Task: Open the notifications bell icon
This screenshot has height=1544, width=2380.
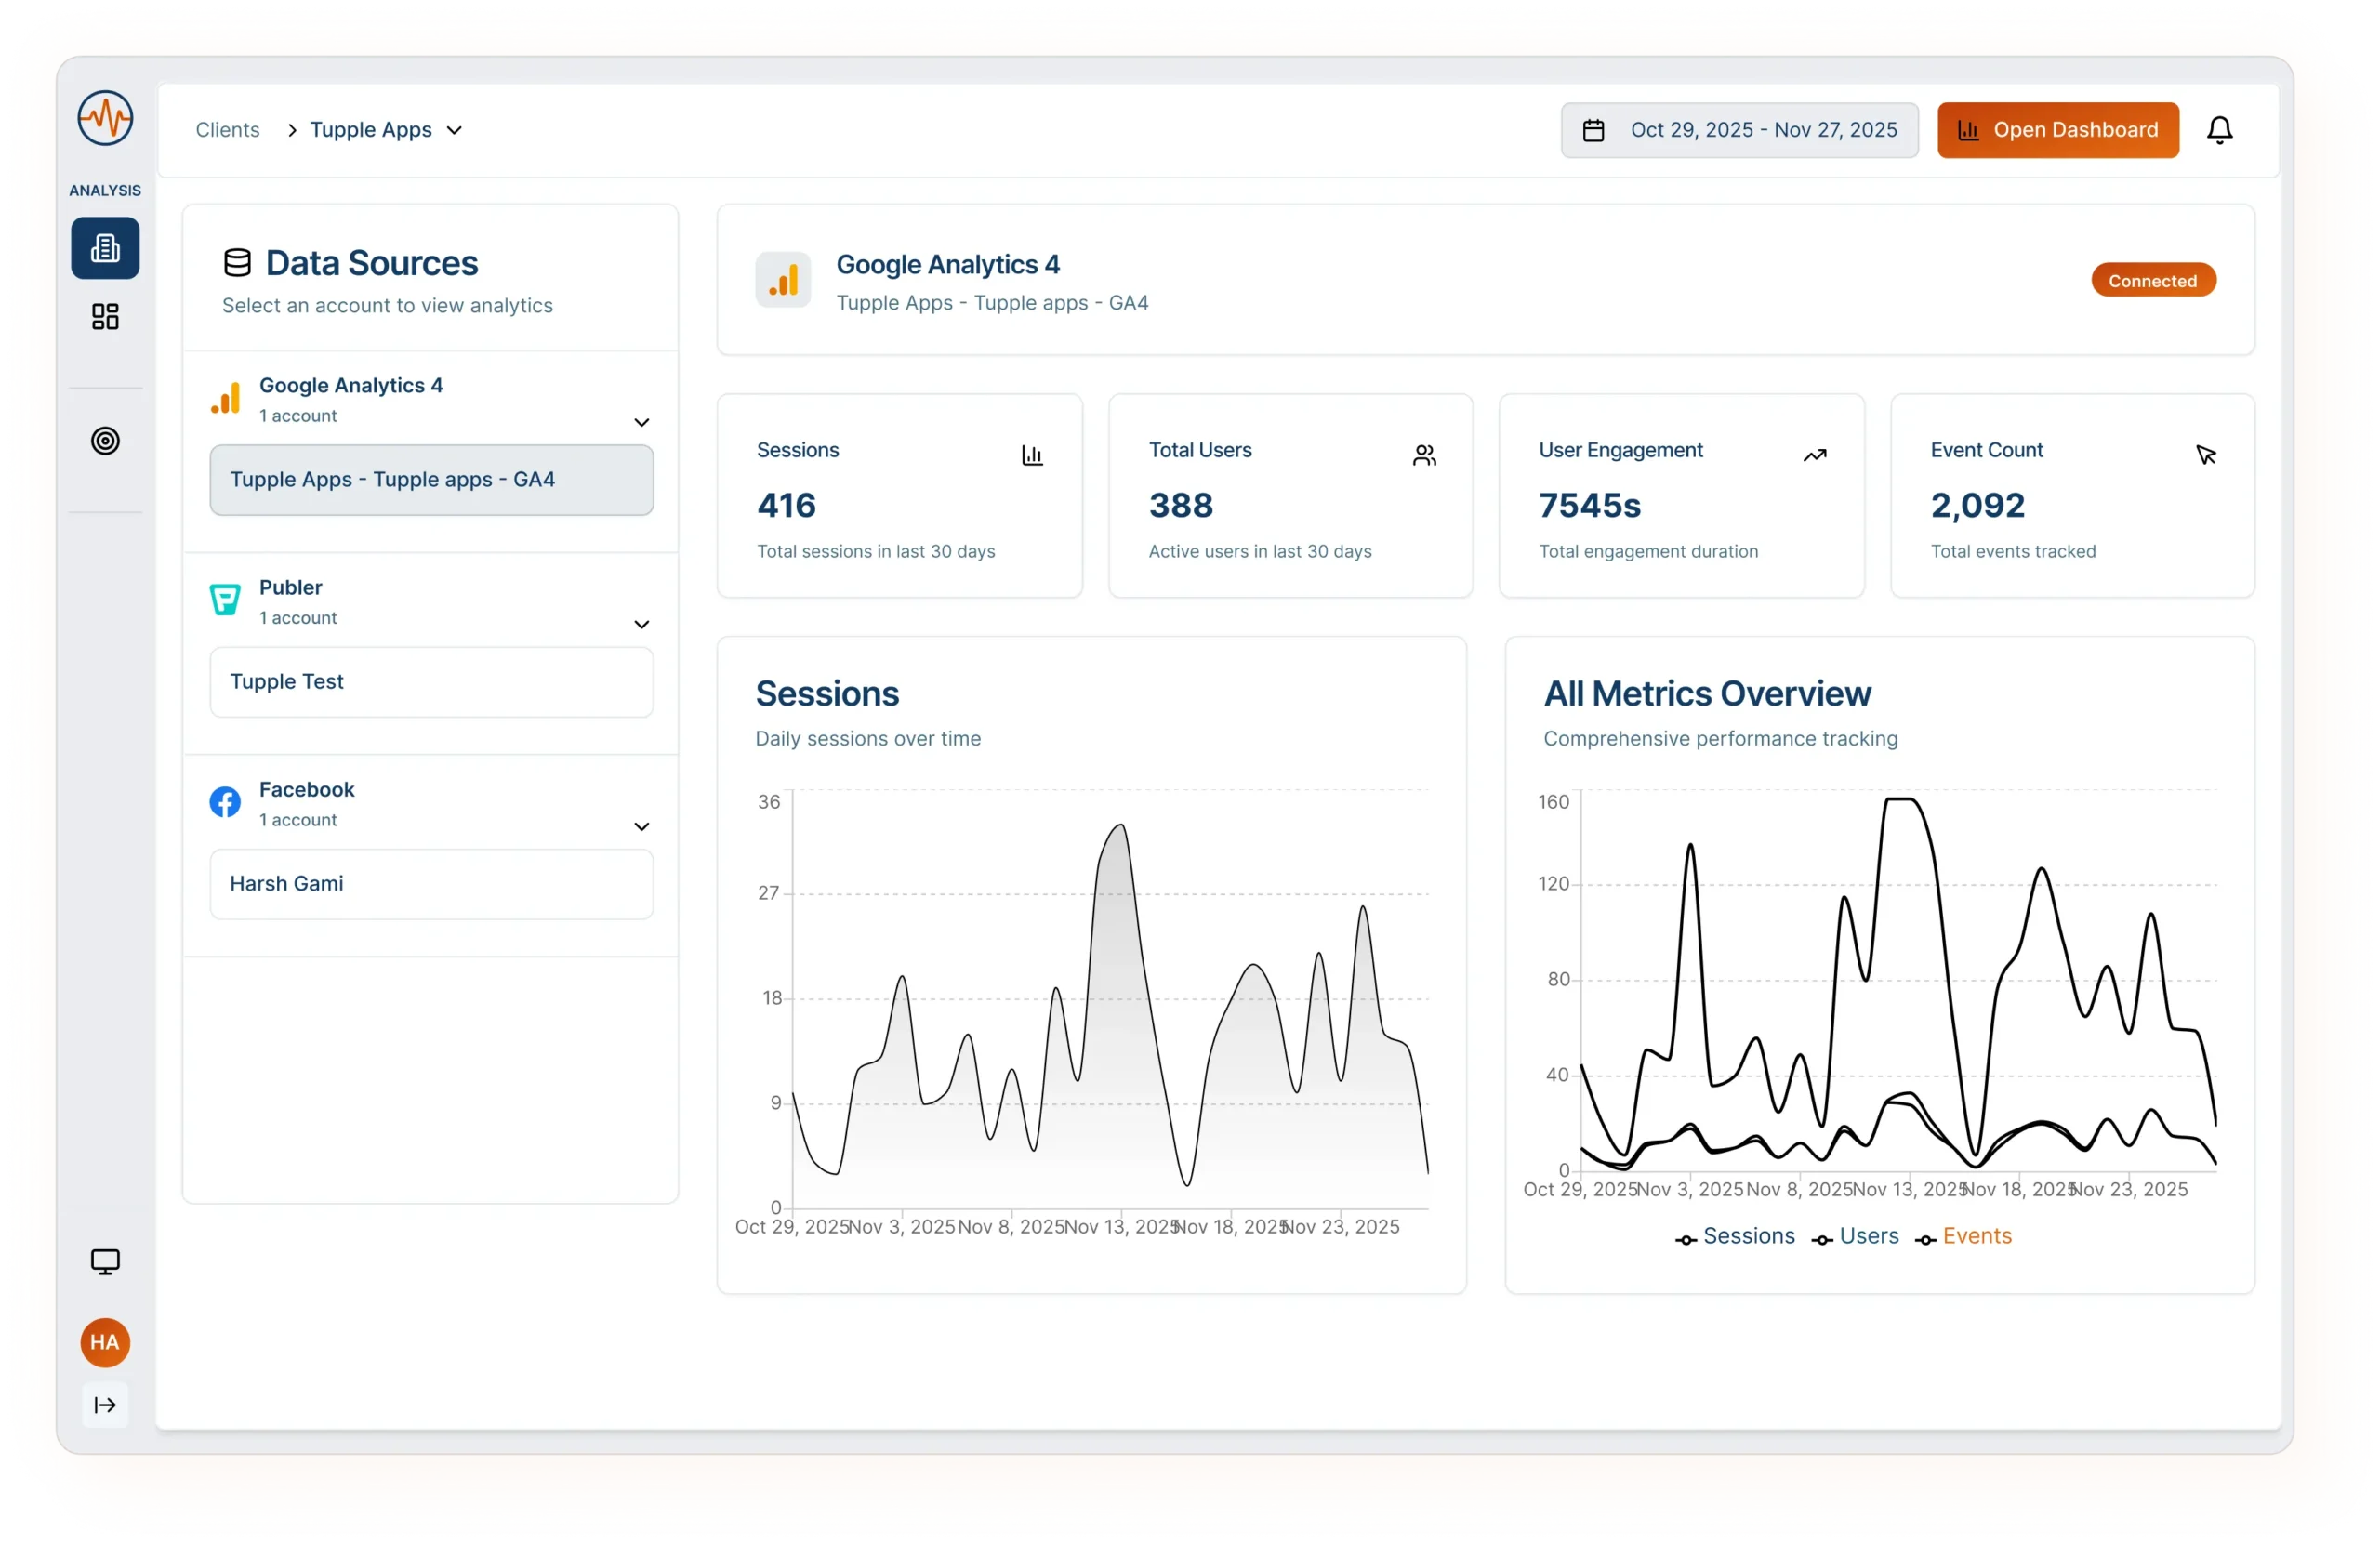Action: click(x=2219, y=130)
